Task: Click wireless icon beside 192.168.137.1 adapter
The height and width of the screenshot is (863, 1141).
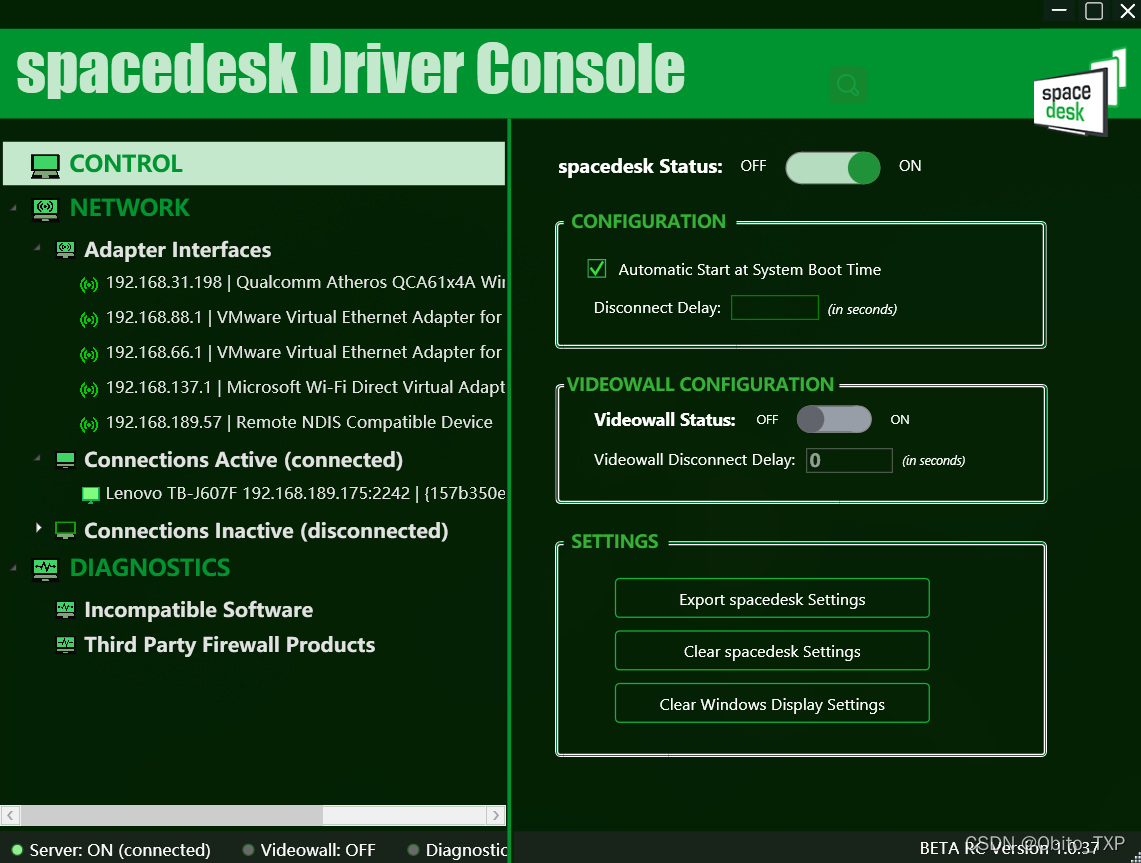Action: pyautogui.click(x=89, y=389)
